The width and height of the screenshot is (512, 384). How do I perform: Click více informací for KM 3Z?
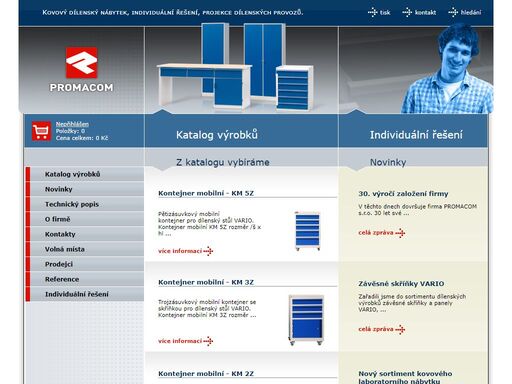pyautogui.click(x=185, y=341)
